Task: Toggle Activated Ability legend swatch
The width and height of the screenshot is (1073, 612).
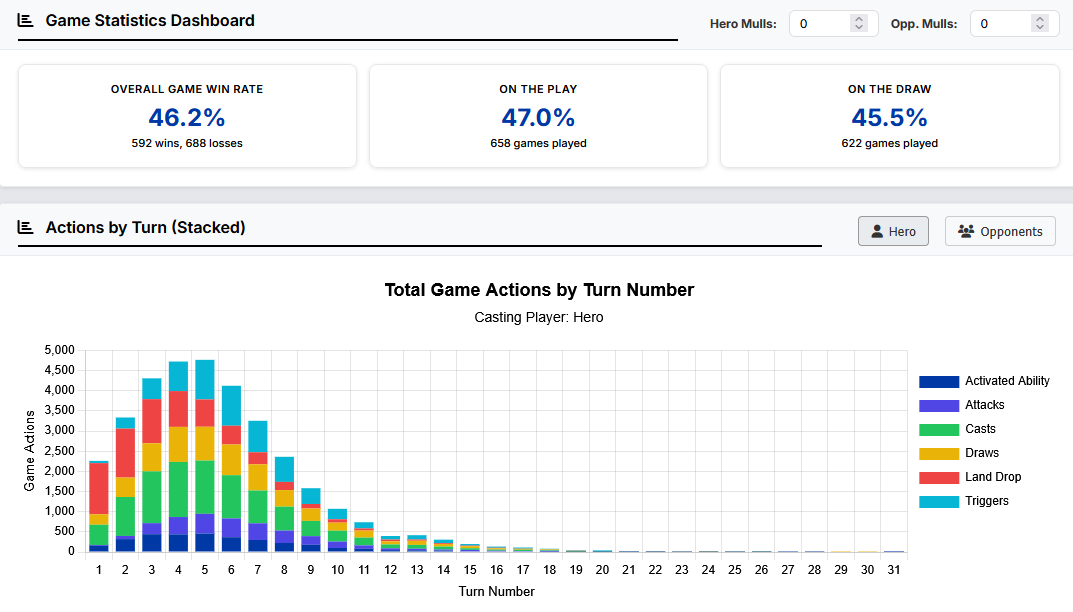Action: coord(939,381)
